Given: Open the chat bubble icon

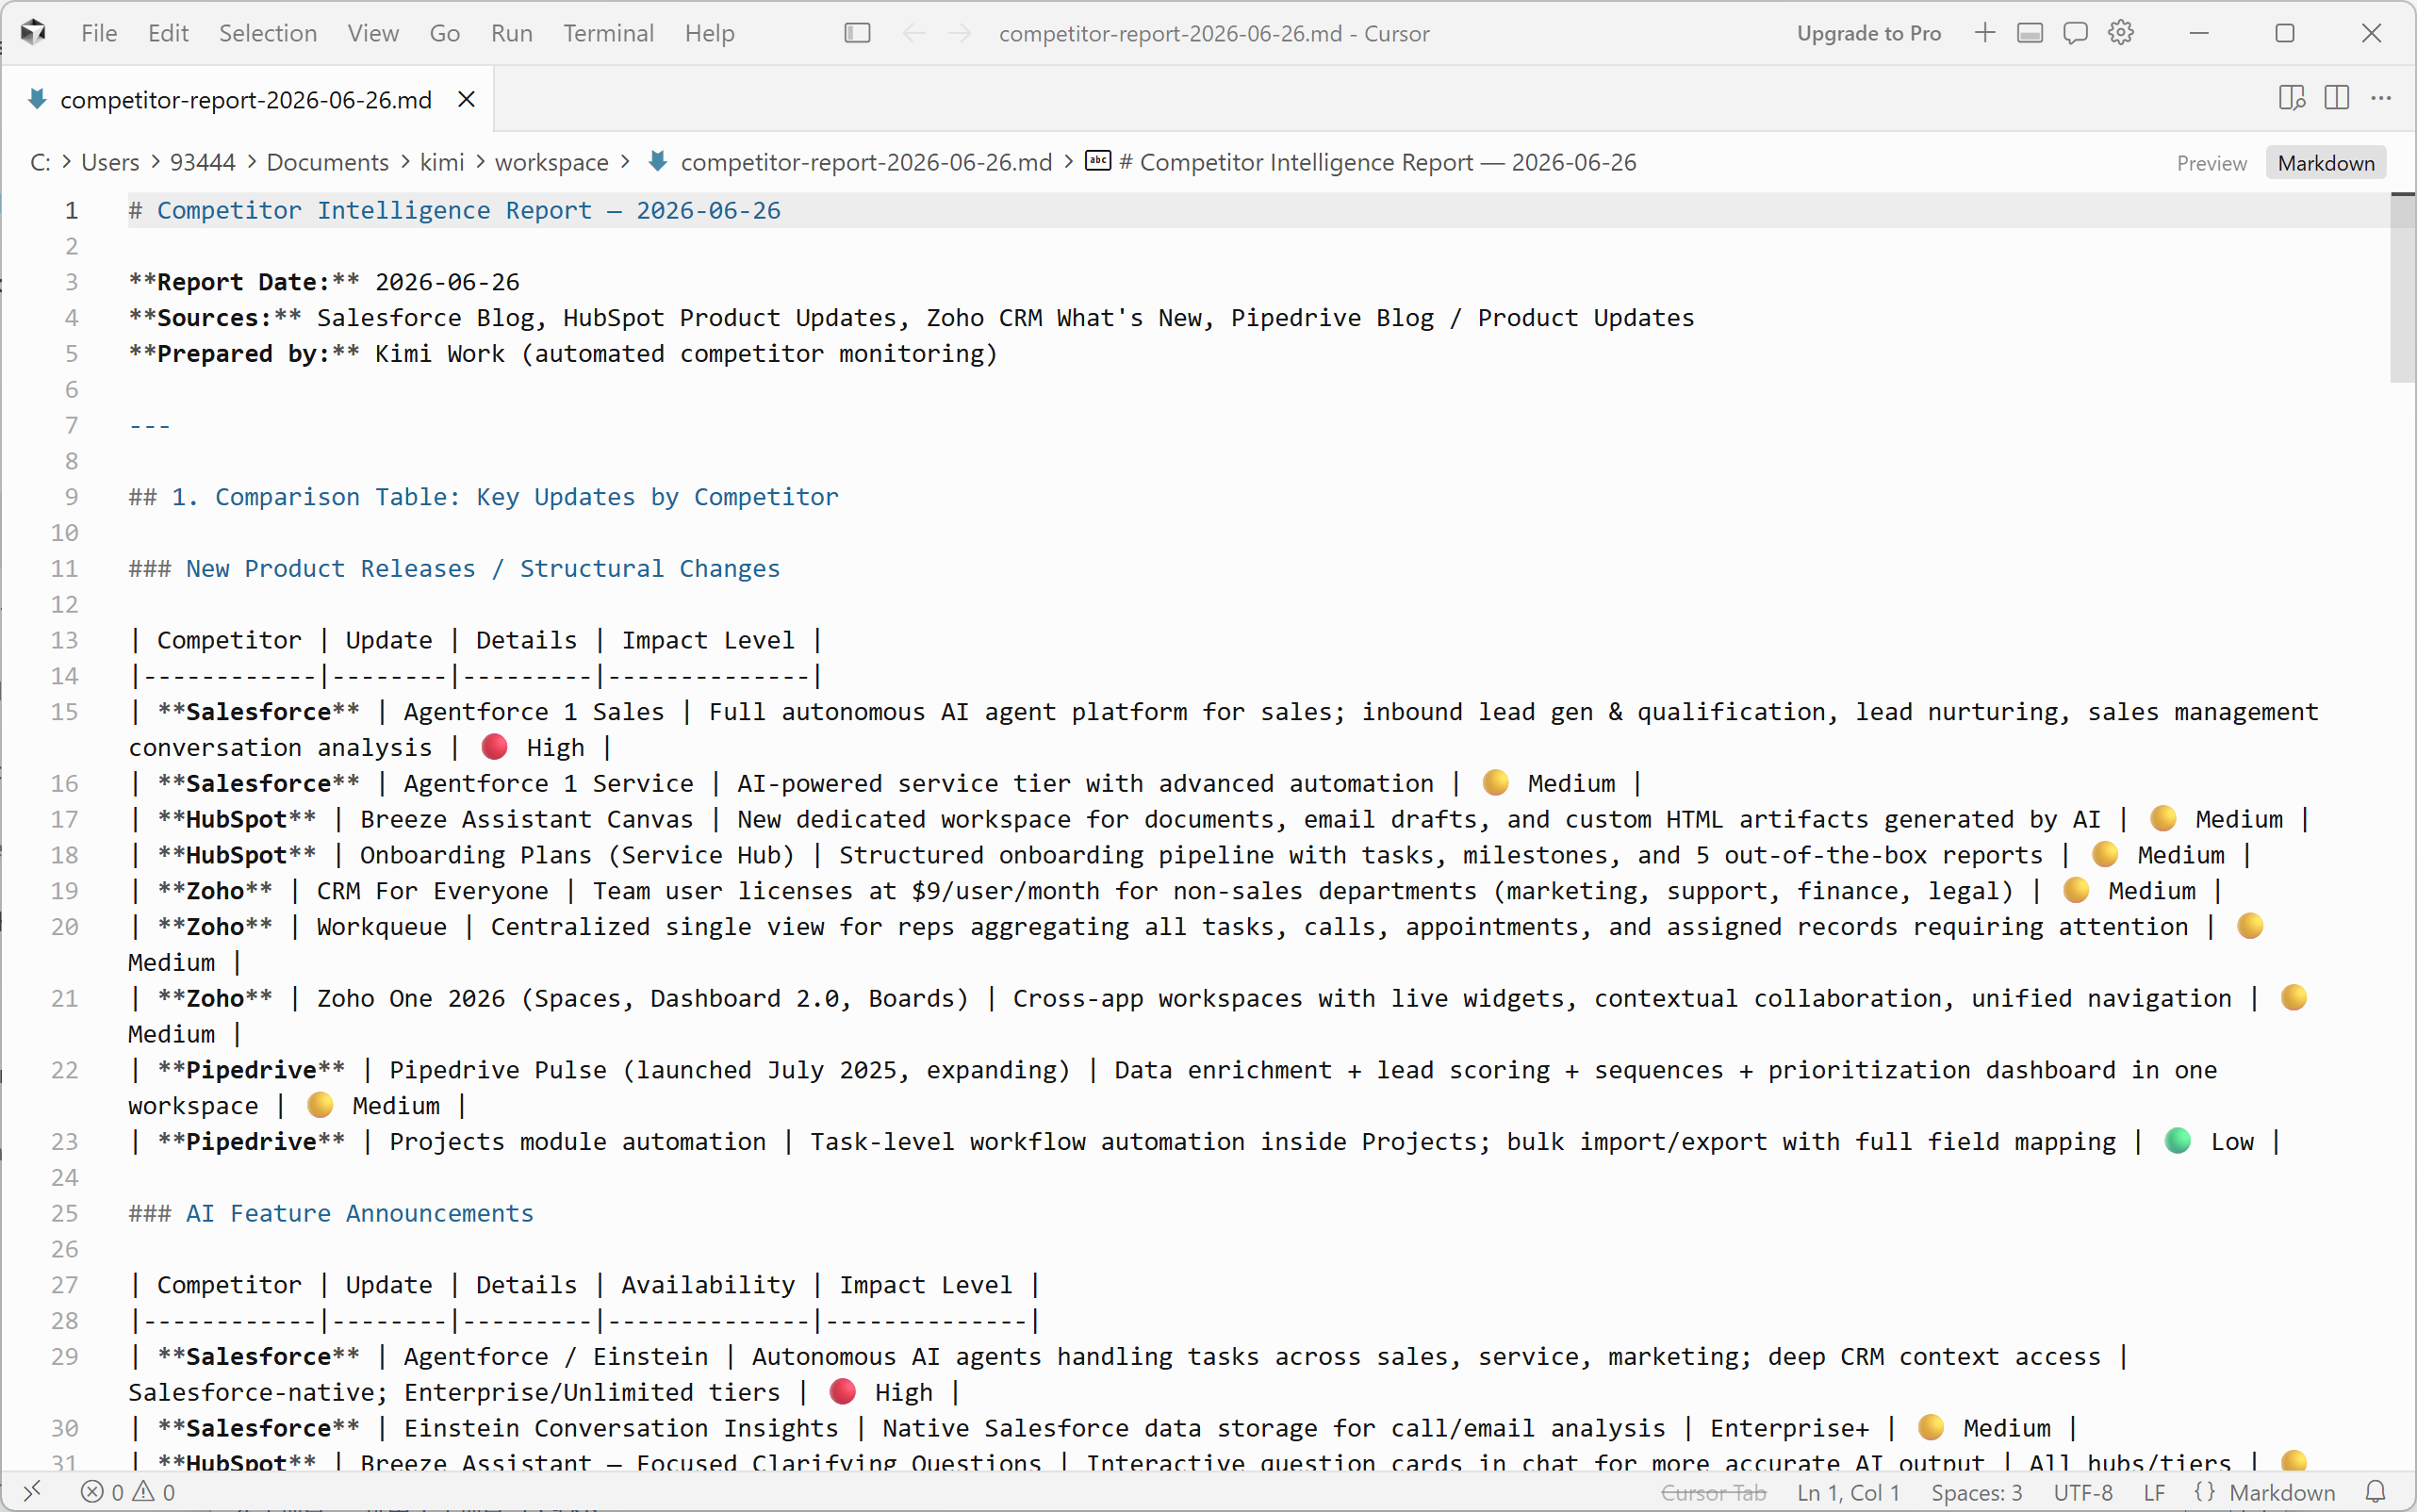Looking at the screenshot, I should [2076, 33].
